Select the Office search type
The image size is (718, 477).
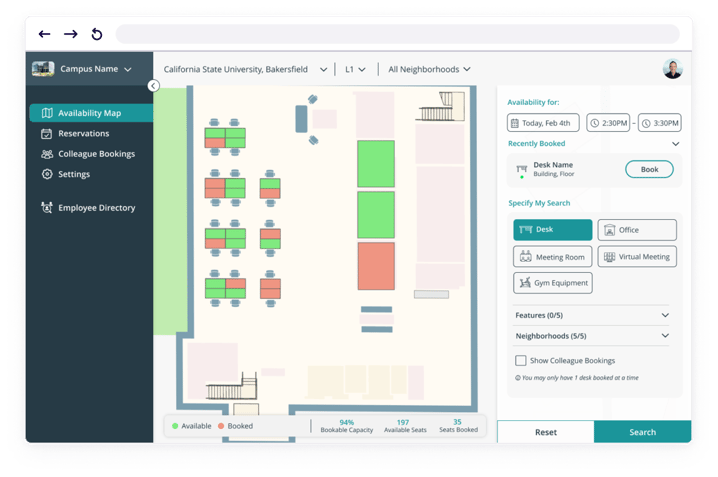coord(636,230)
